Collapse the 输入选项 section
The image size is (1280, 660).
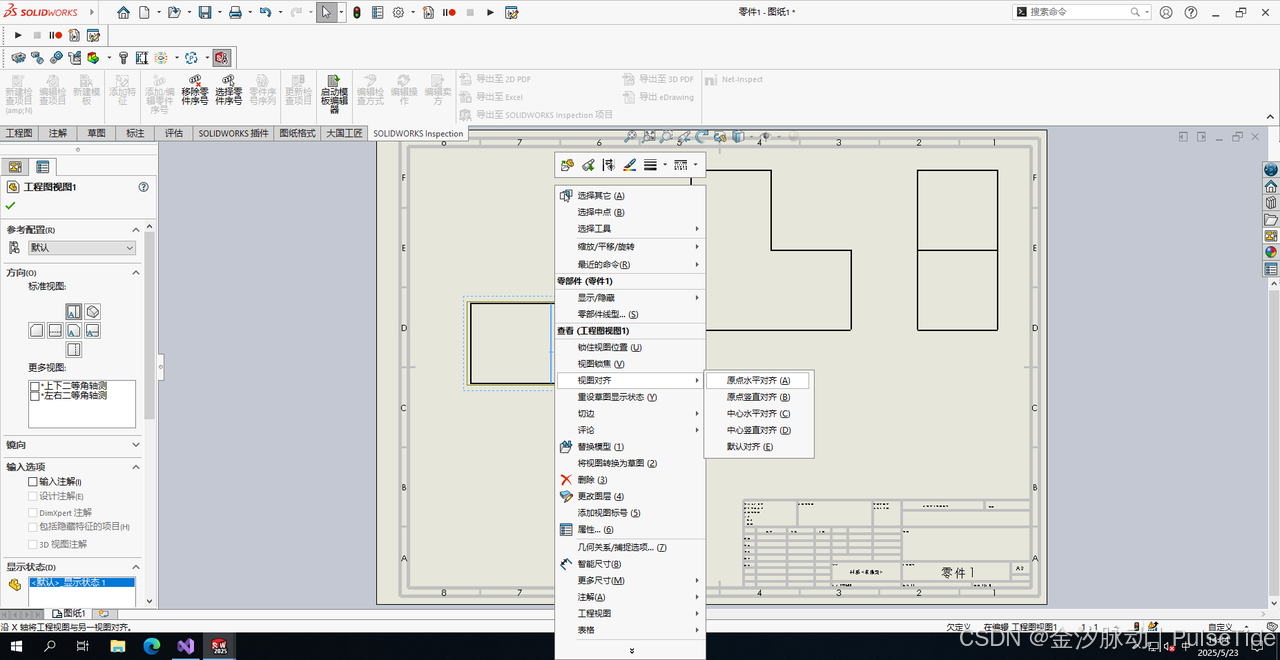136,466
